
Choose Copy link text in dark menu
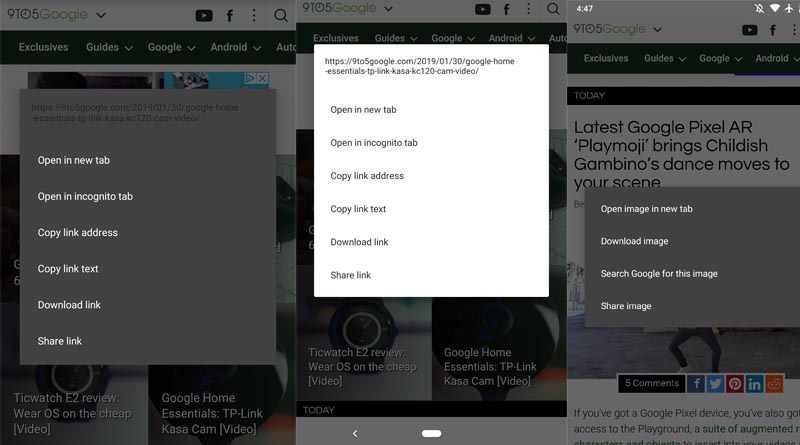pyautogui.click(x=68, y=268)
